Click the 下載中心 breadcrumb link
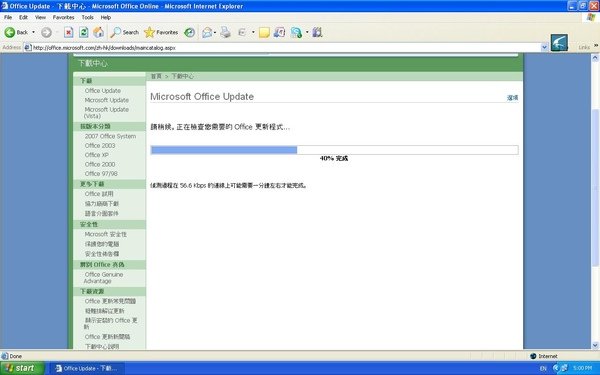This screenshot has width=600, height=375. (x=183, y=76)
